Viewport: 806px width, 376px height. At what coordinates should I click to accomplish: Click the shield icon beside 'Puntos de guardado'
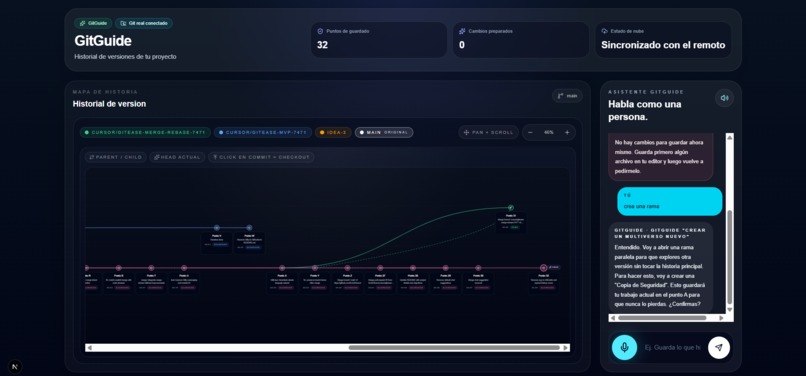(320, 31)
